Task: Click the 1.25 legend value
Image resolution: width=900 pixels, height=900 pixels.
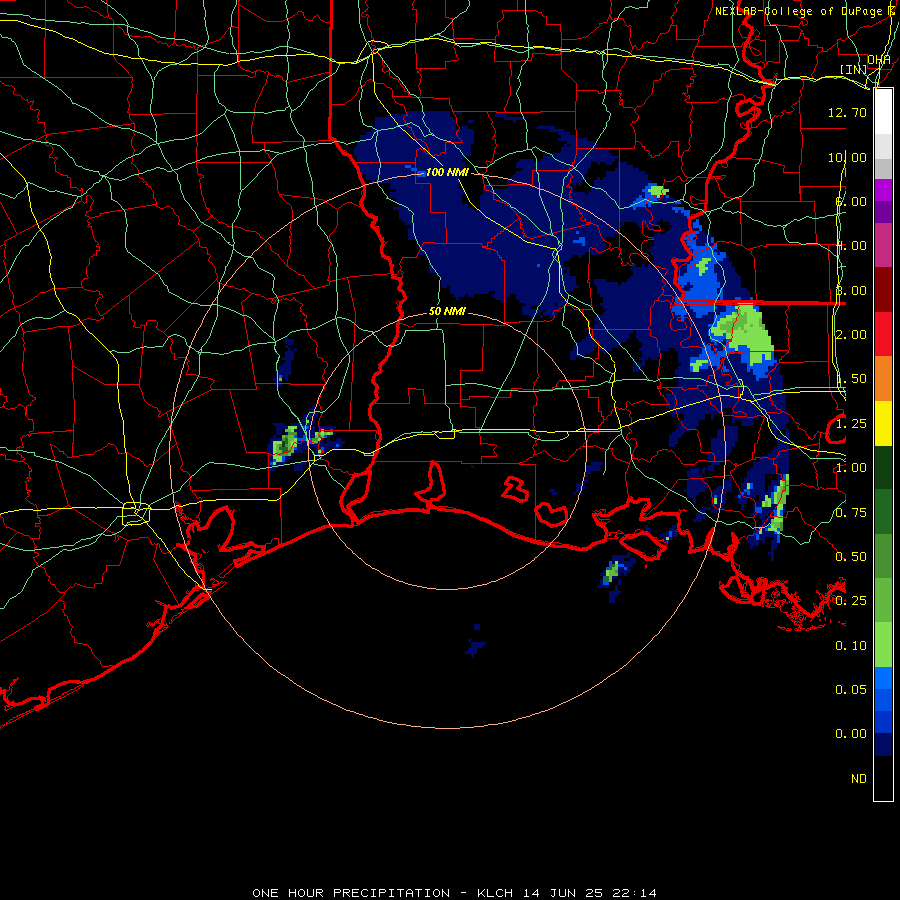Action: 851,424
